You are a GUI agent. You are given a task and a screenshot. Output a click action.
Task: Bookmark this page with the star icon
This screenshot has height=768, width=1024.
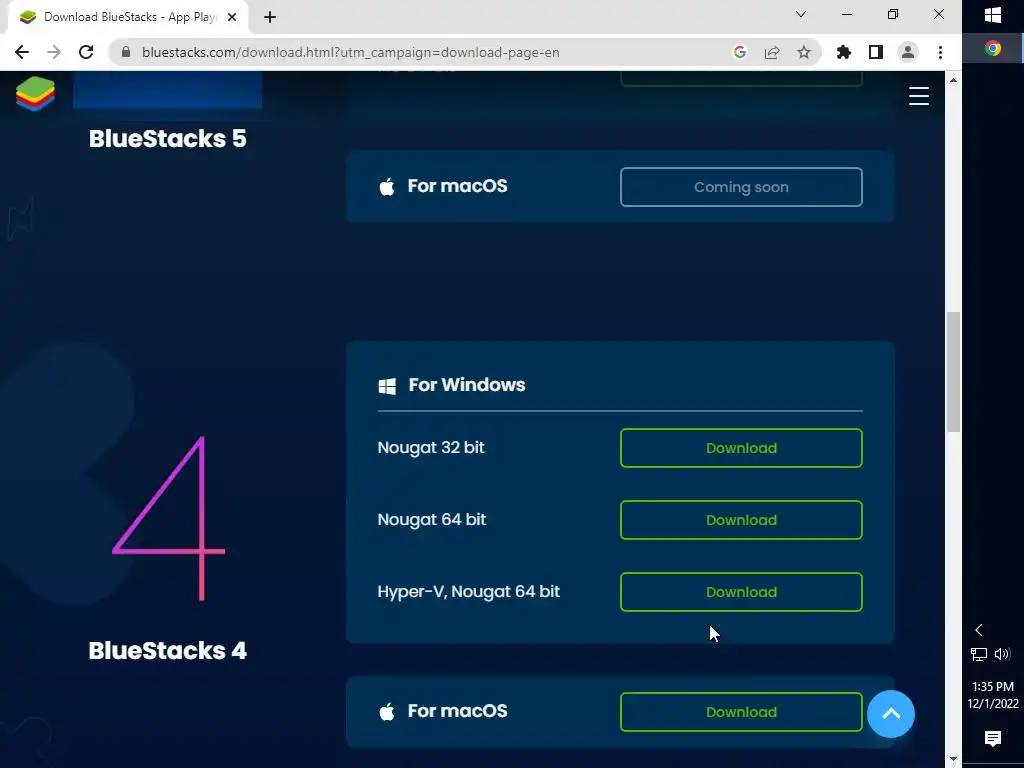pyautogui.click(x=804, y=52)
